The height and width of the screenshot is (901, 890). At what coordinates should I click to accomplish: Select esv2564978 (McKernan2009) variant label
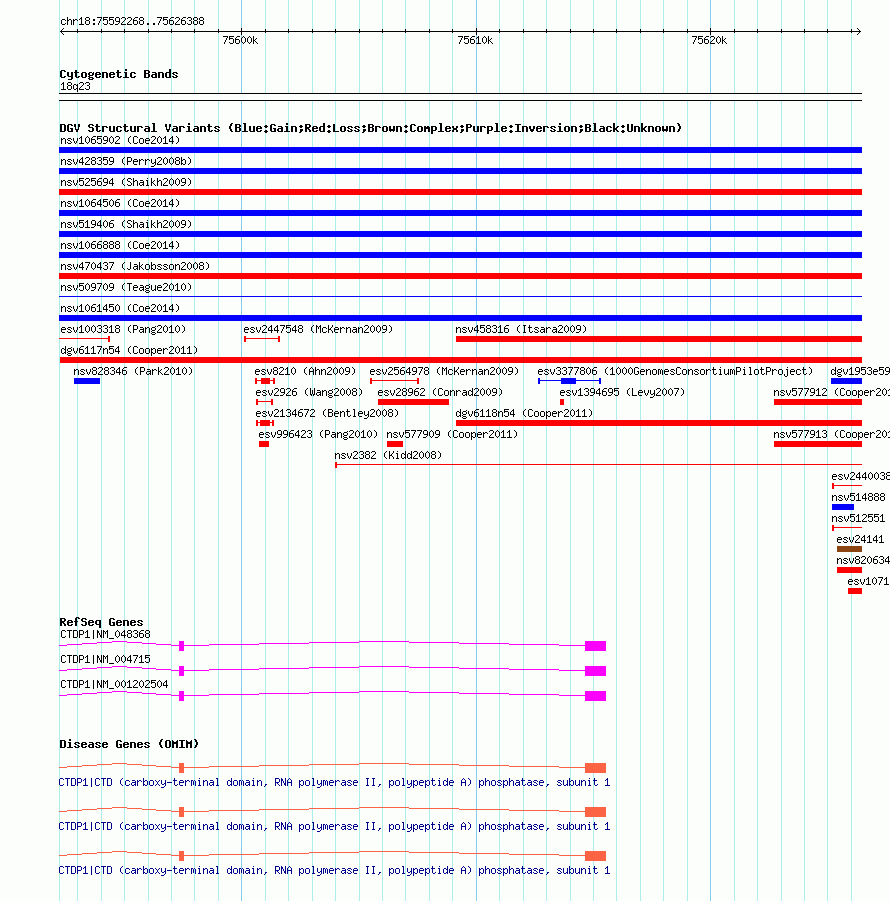point(444,371)
